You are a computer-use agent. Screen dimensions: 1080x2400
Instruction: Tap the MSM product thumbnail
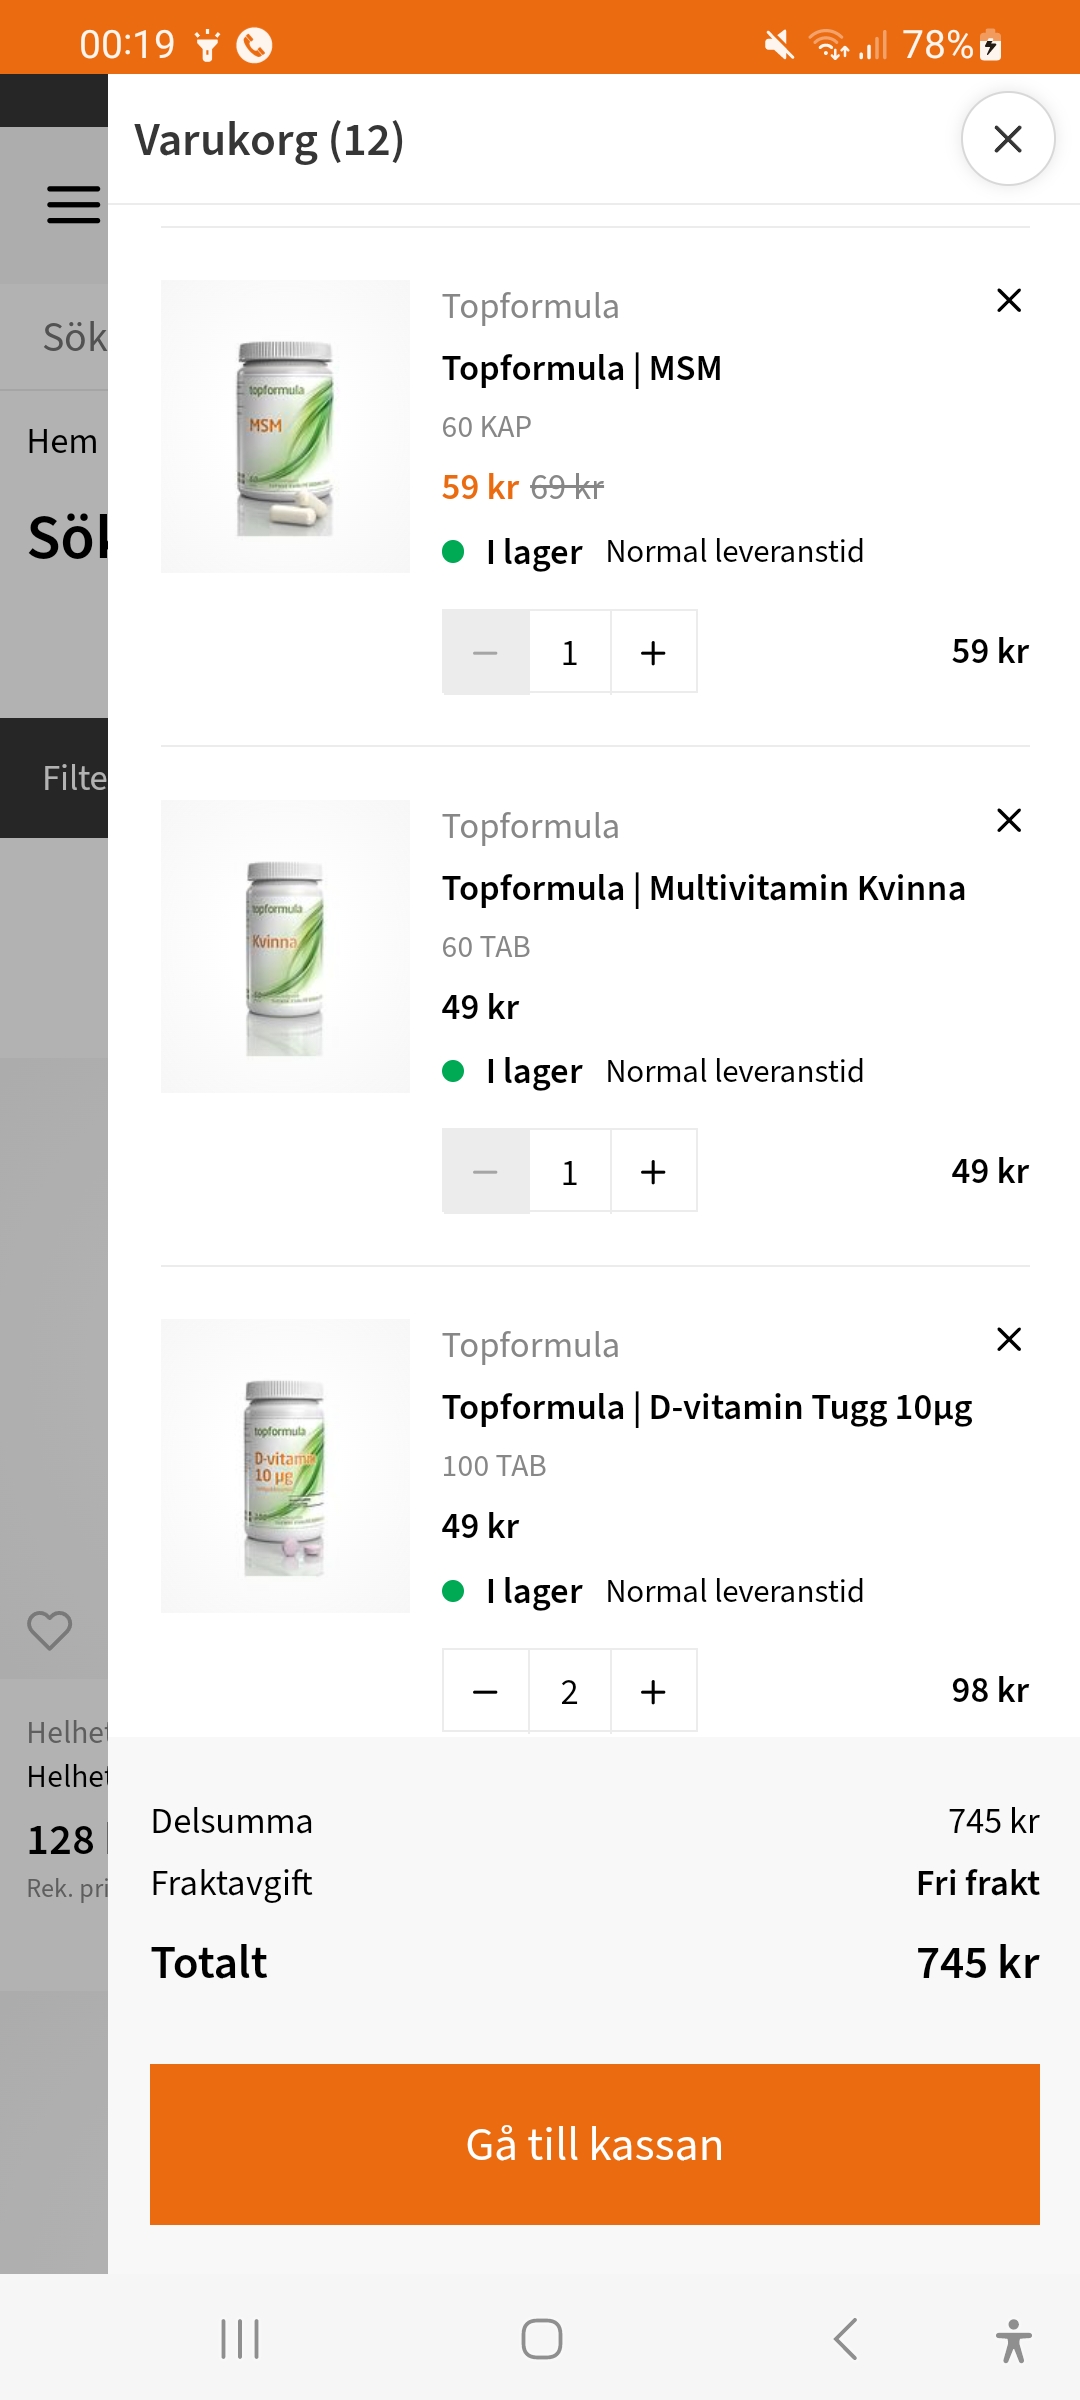point(285,427)
